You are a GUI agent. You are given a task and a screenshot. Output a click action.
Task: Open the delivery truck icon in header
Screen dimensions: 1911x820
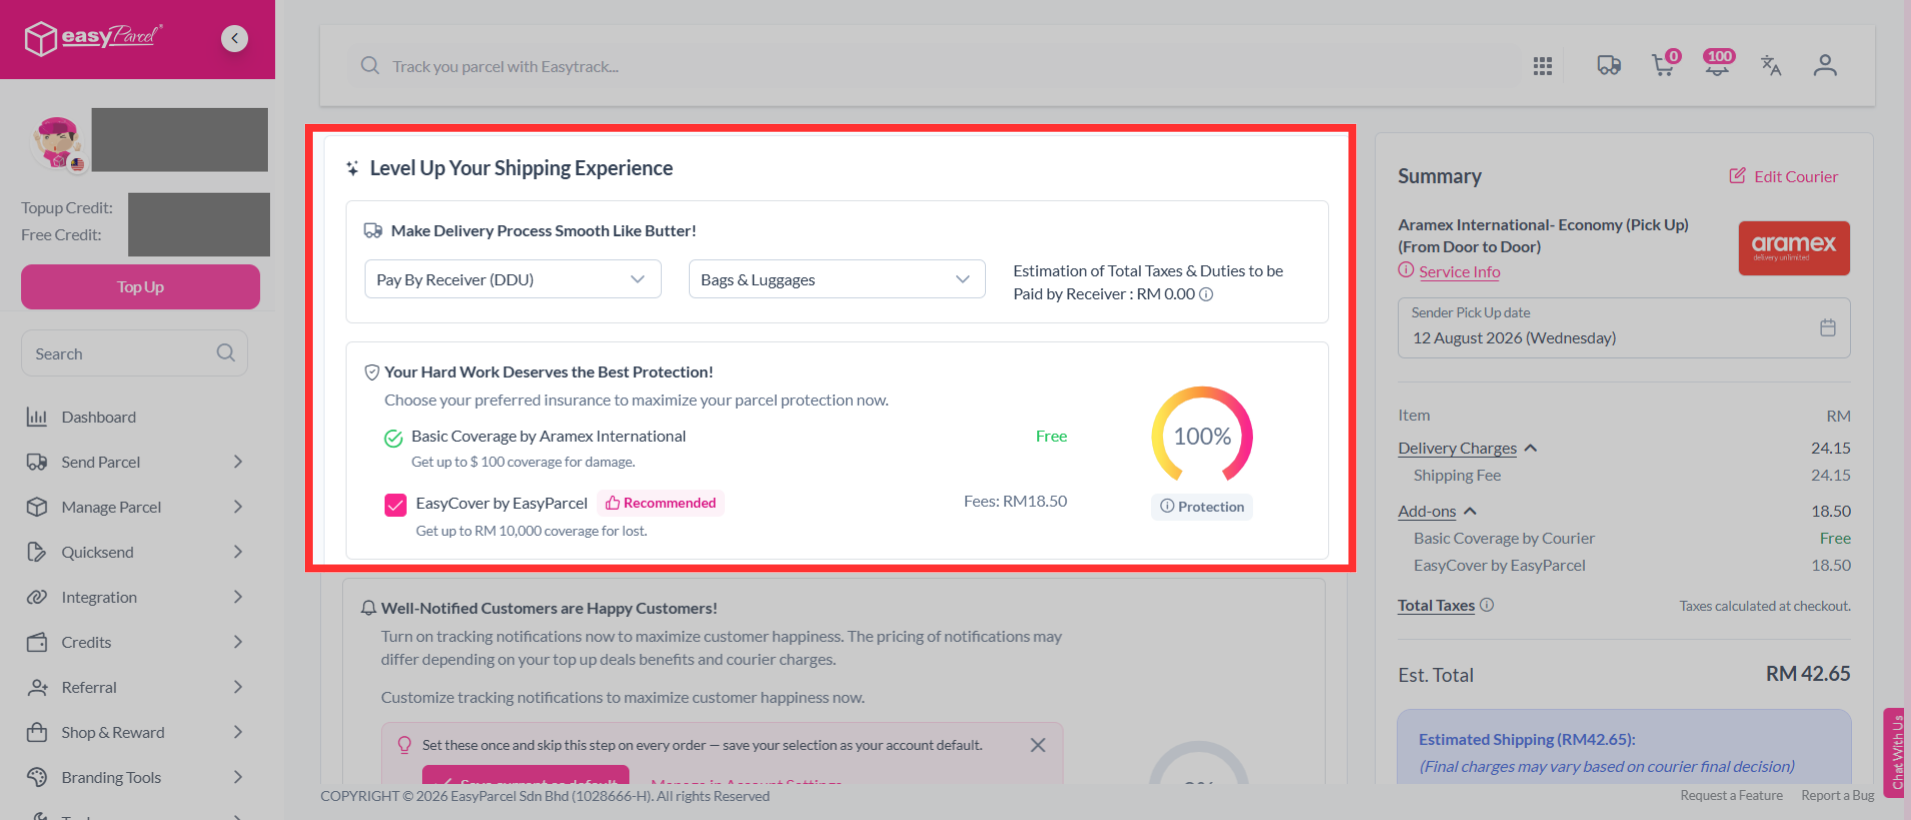pyautogui.click(x=1609, y=66)
